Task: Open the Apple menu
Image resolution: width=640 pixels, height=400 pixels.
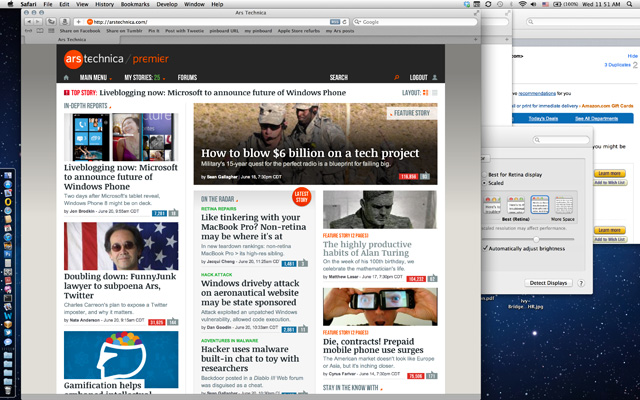Action: click(x=10, y=4)
